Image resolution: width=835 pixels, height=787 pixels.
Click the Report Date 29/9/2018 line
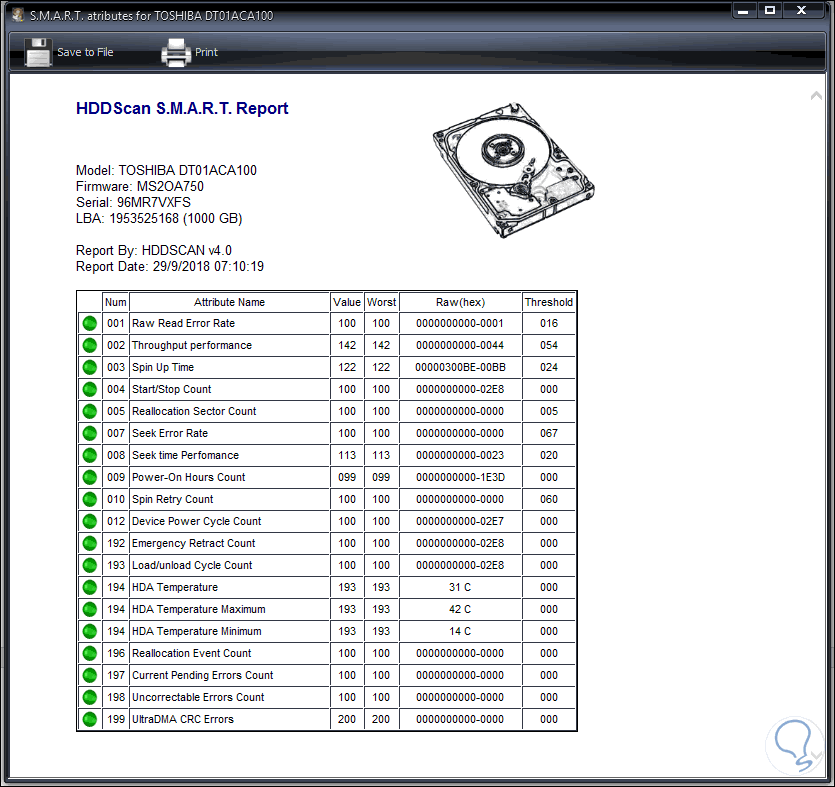tap(170, 266)
